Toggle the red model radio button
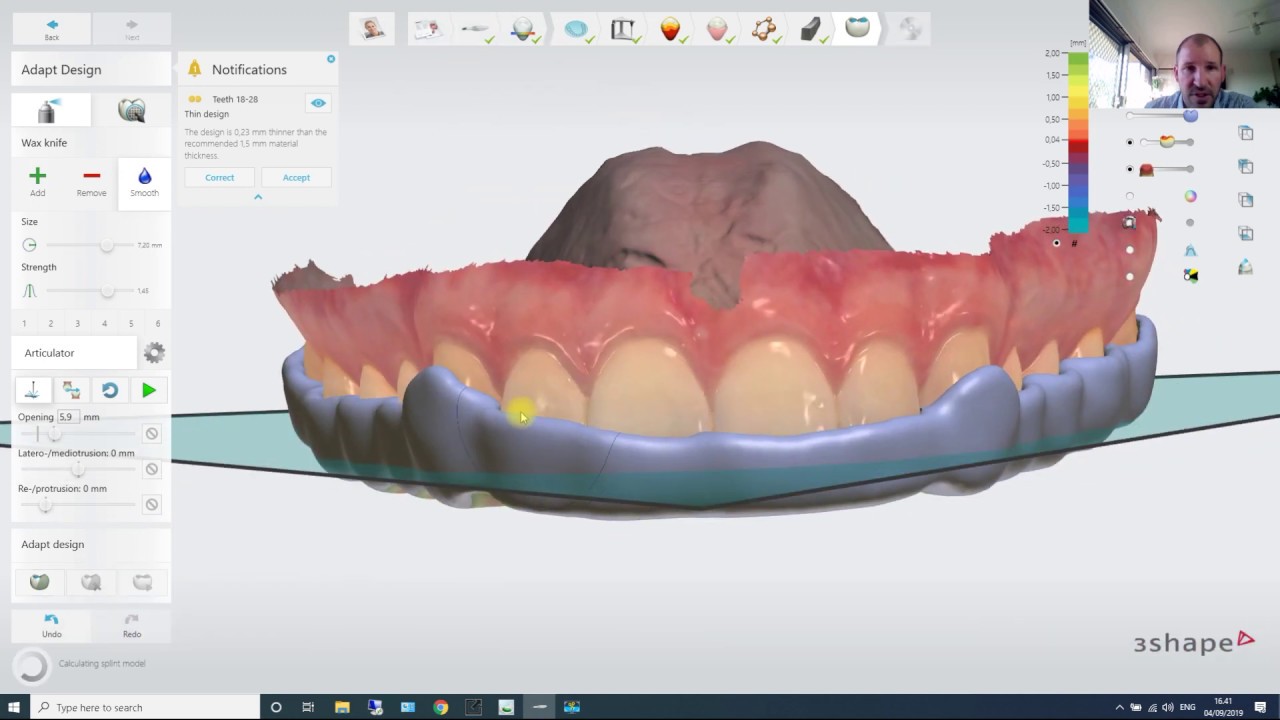The width and height of the screenshot is (1280, 720). (x=1130, y=169)
